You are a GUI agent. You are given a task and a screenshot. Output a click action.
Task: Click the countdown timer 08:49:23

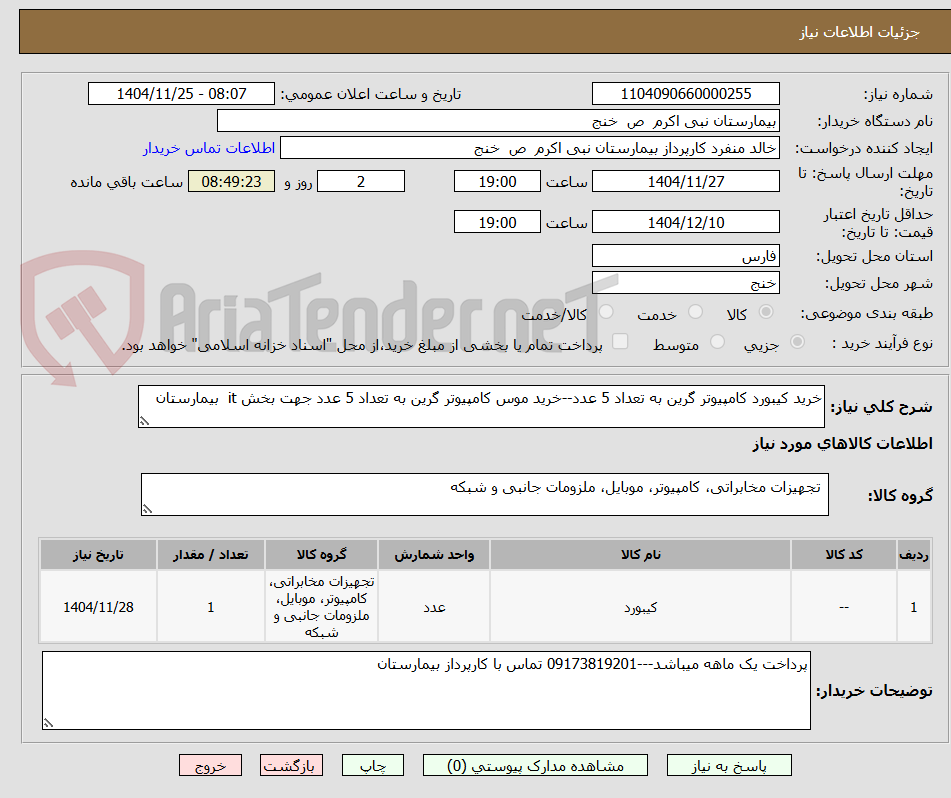tap(231, 181)
